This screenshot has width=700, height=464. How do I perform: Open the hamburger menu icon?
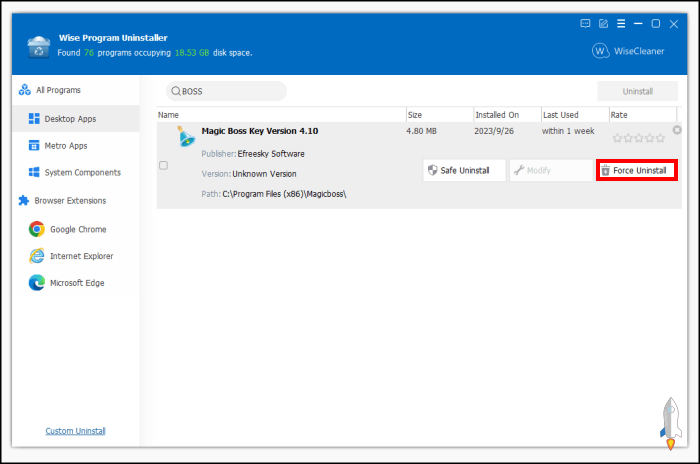[x=621, y=24]
